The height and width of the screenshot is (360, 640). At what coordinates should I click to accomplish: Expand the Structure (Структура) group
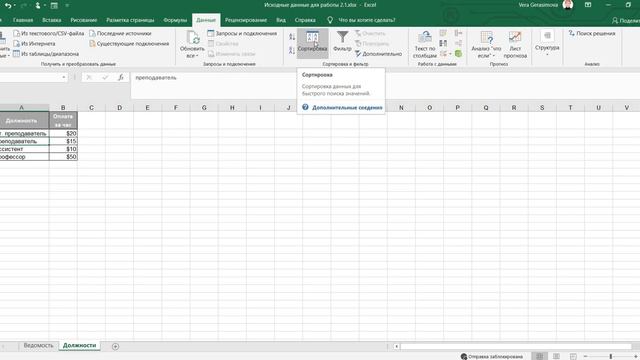[547, 43]
